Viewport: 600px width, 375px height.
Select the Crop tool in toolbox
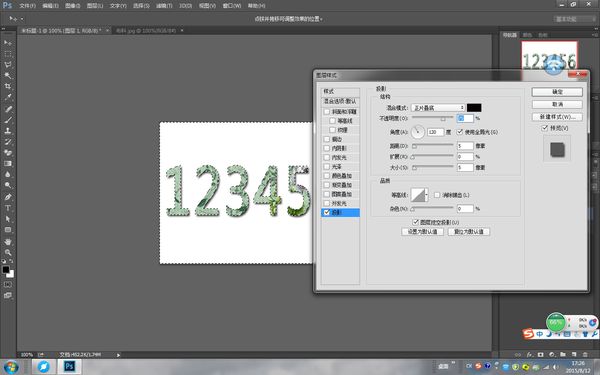pos(8,86)
